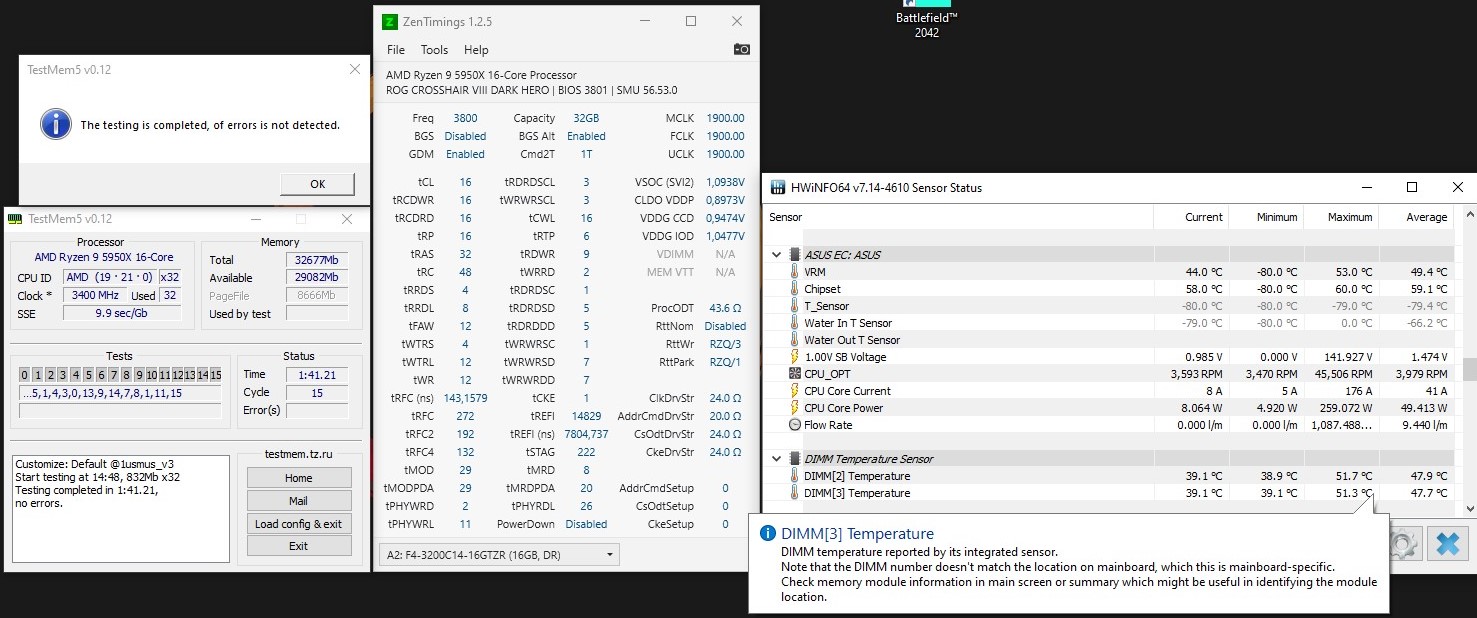The height and width of the screenshot is (618, 1477).
Task: Click the tREFI value 14829
Action: point(586,416)
